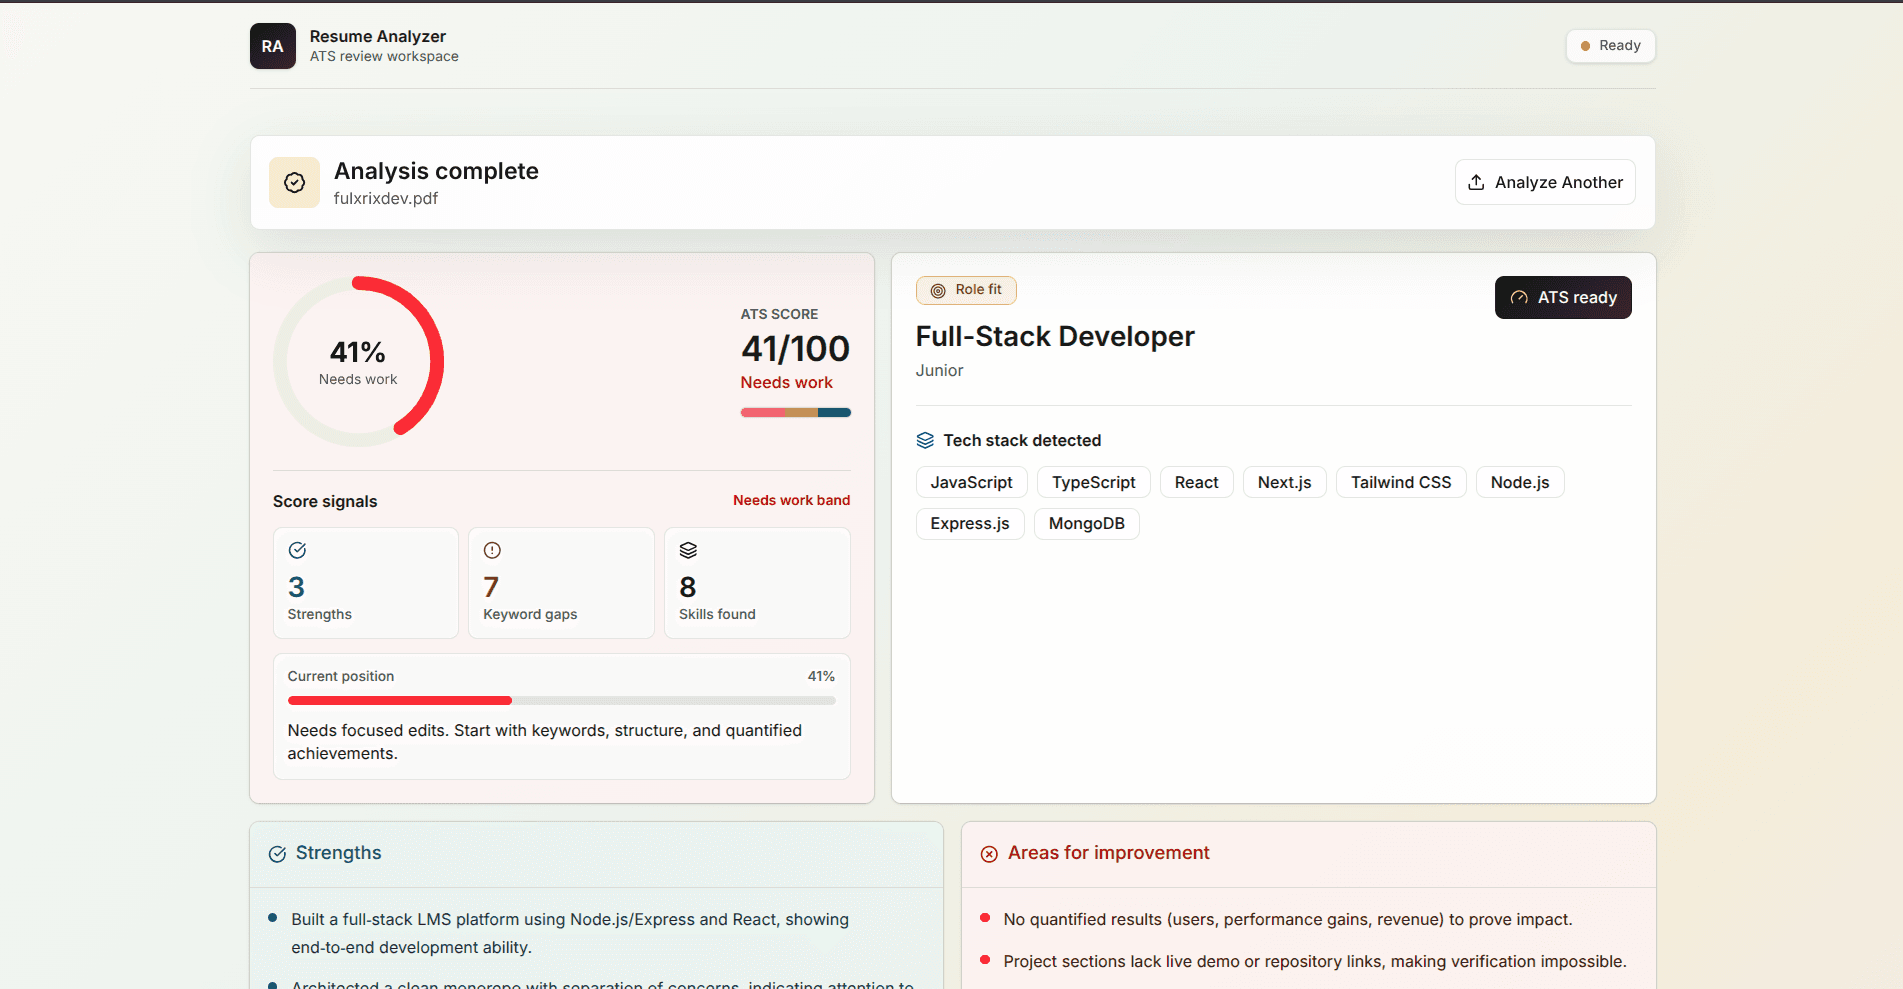The image size is (1903, 989).
Task: Open the 8 Skills found signal card
Action: tap(757, 583)
